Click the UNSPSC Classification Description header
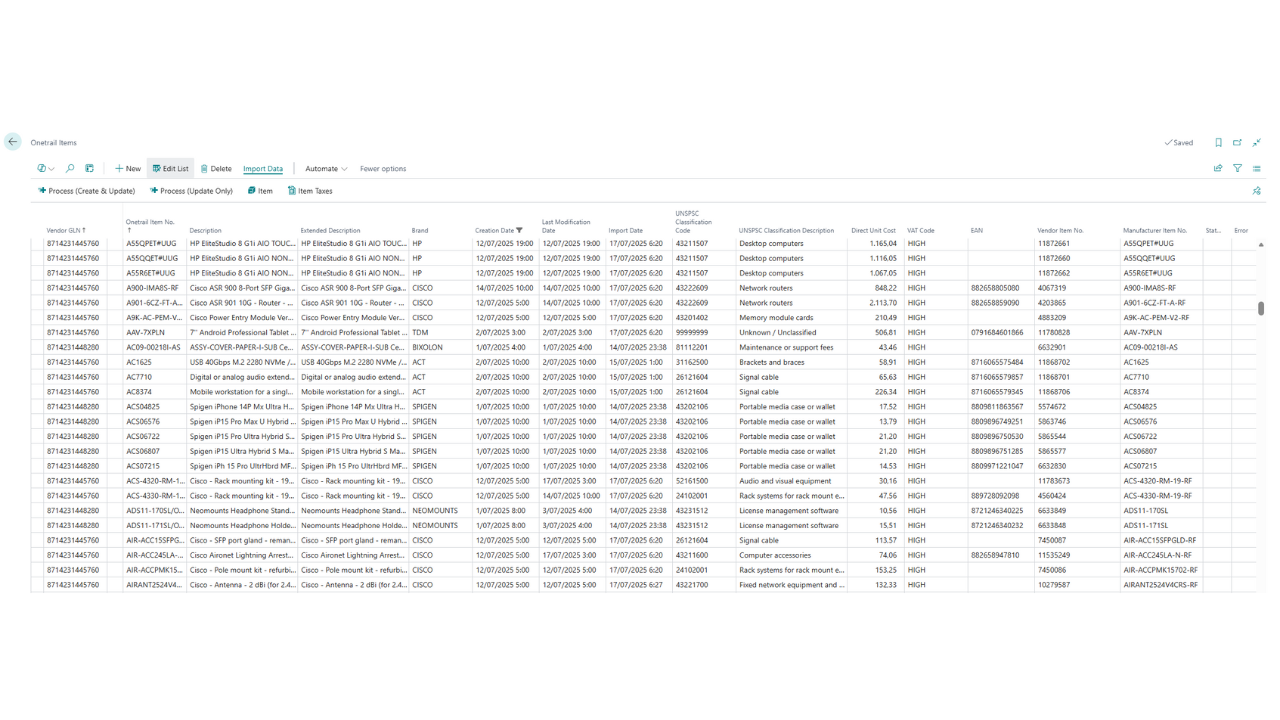 click(x=786, y=231)
